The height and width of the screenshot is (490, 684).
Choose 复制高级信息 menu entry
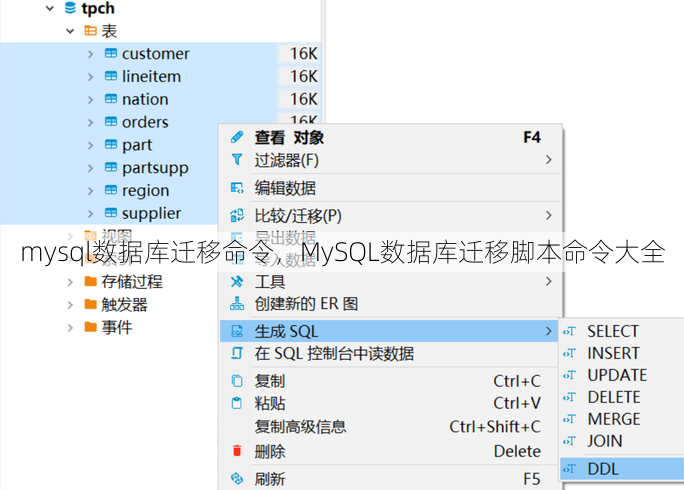[390, 427]
